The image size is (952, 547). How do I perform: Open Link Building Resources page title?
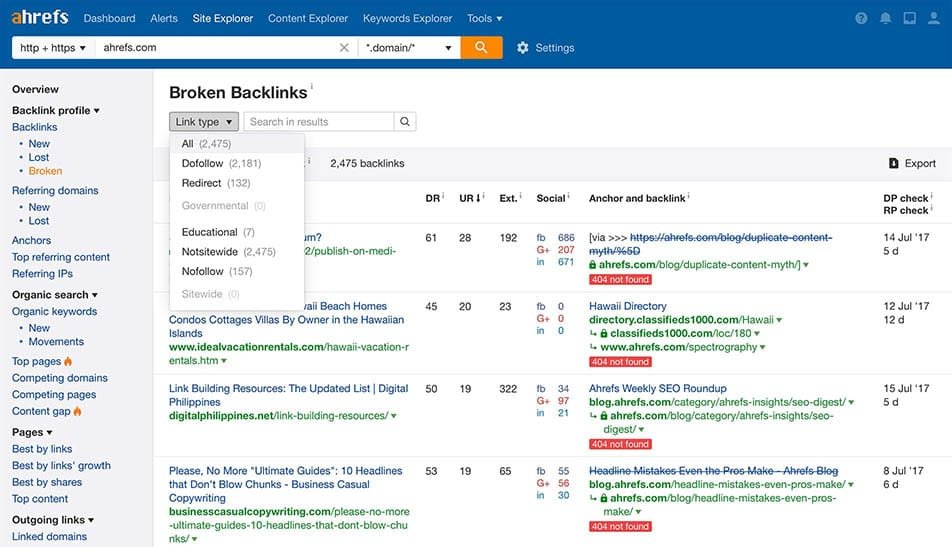(288, 395)
